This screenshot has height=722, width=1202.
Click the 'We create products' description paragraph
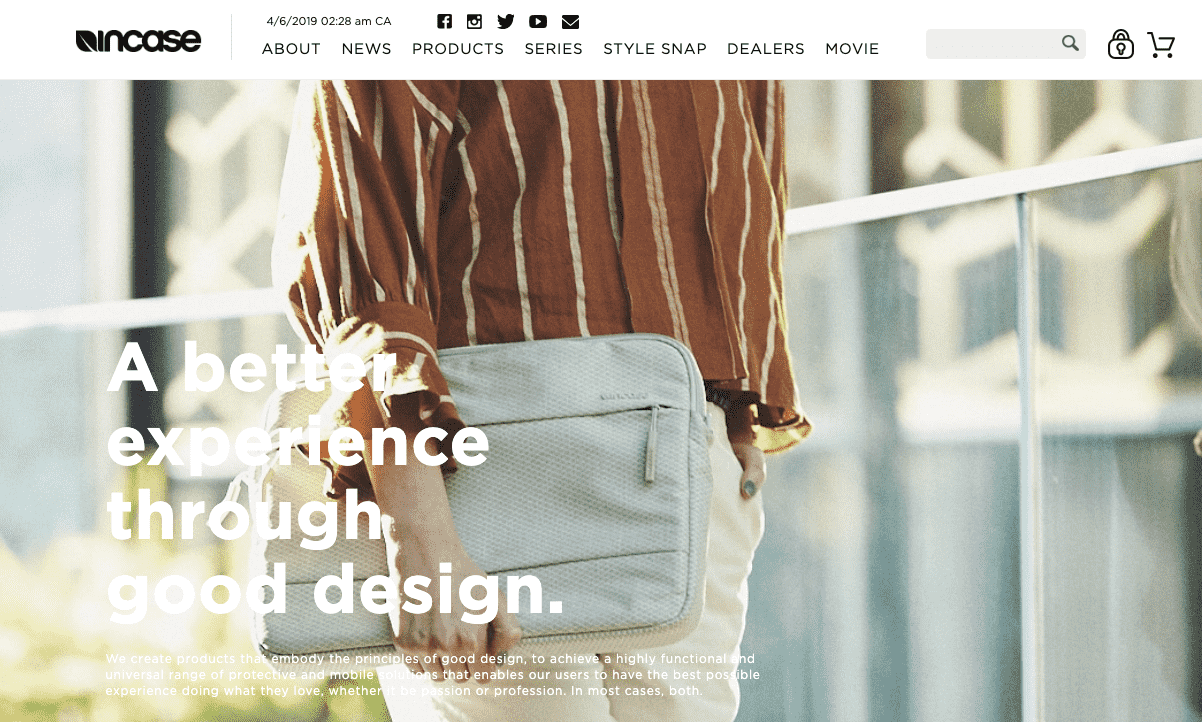432,675
